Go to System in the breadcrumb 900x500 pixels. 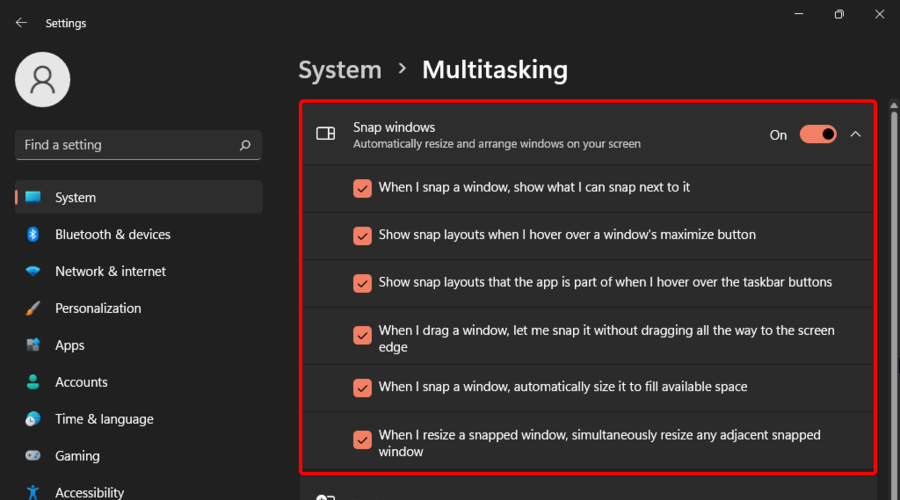pyautogui.click(x=340, y=70)
